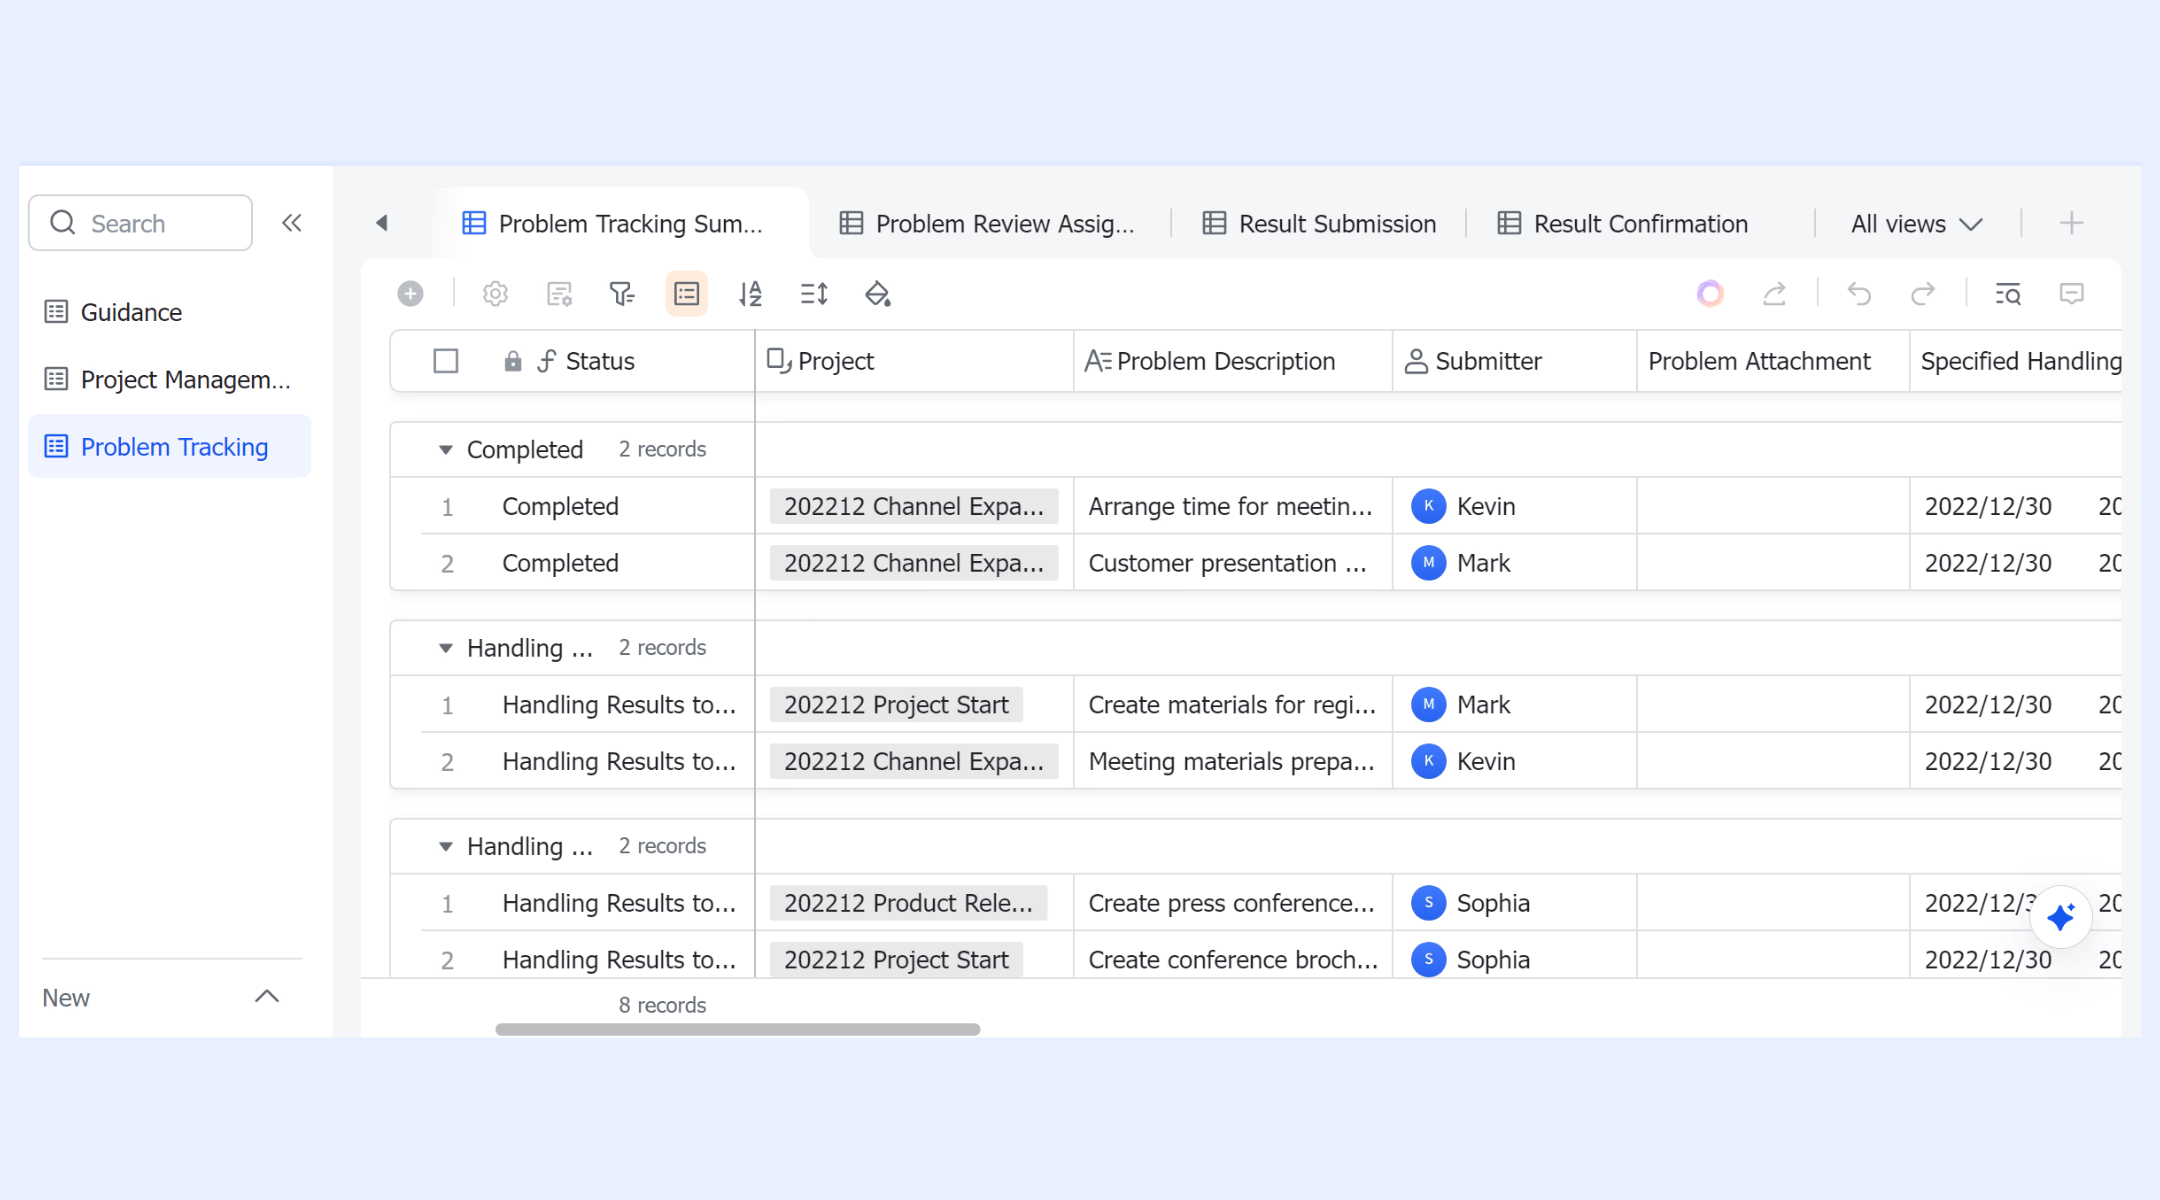This screenshot has height=1200, width=2160.
Task: Open the comments icon in toolbar
Action: 2072,294
